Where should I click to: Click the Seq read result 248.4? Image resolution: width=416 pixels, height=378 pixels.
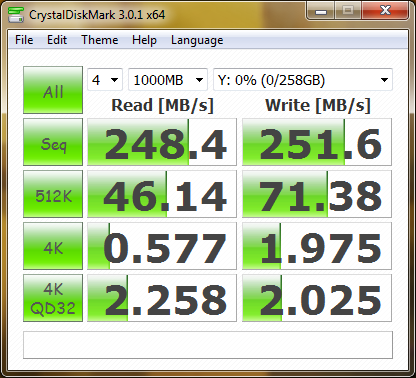click(x=162, y=142)
